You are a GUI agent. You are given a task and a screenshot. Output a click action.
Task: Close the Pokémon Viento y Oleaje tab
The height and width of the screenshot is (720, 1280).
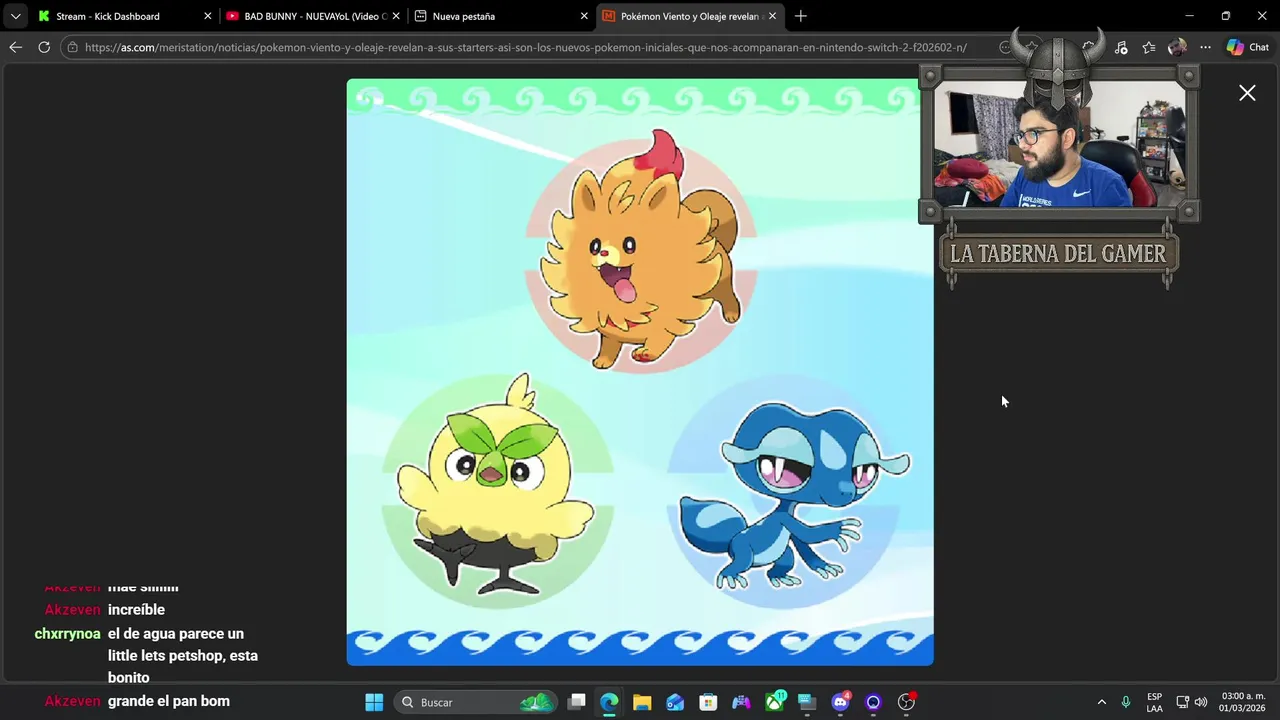coord(772,16)
